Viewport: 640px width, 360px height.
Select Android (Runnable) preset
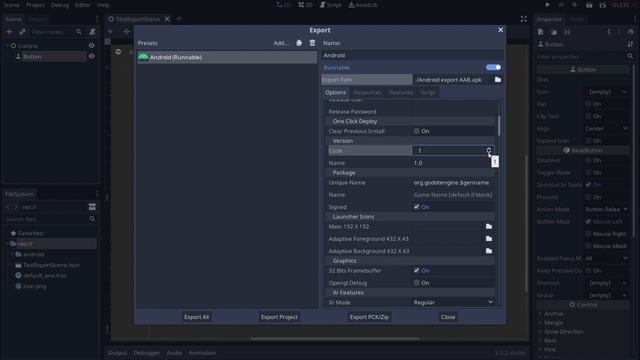tap(227, 57)
